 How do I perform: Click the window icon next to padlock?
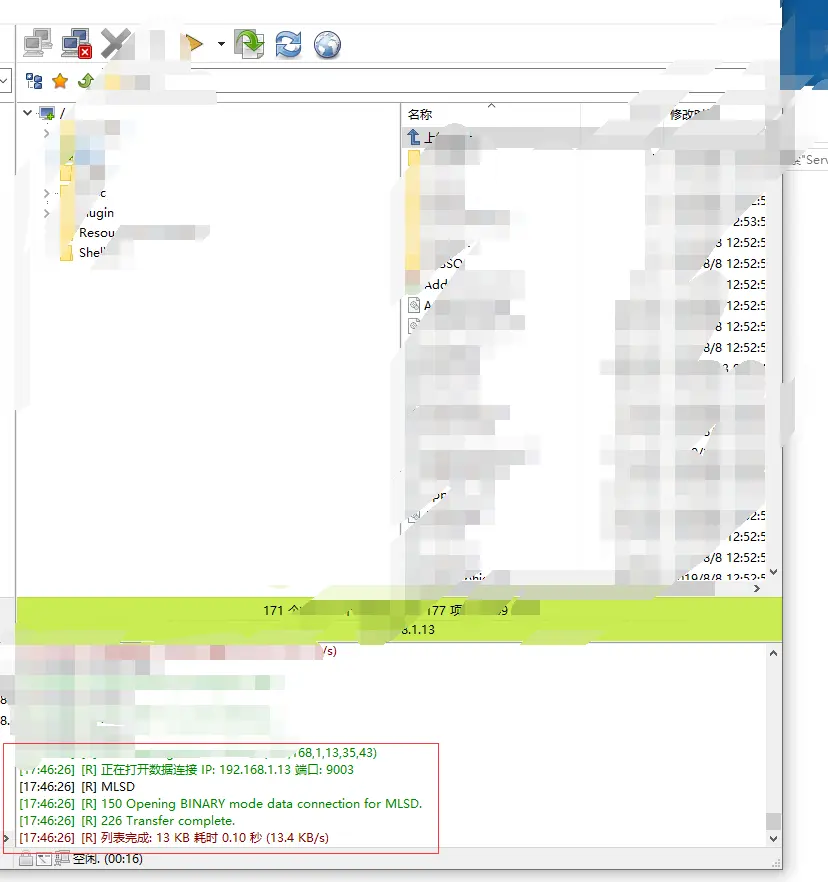(x=44, y=858)
